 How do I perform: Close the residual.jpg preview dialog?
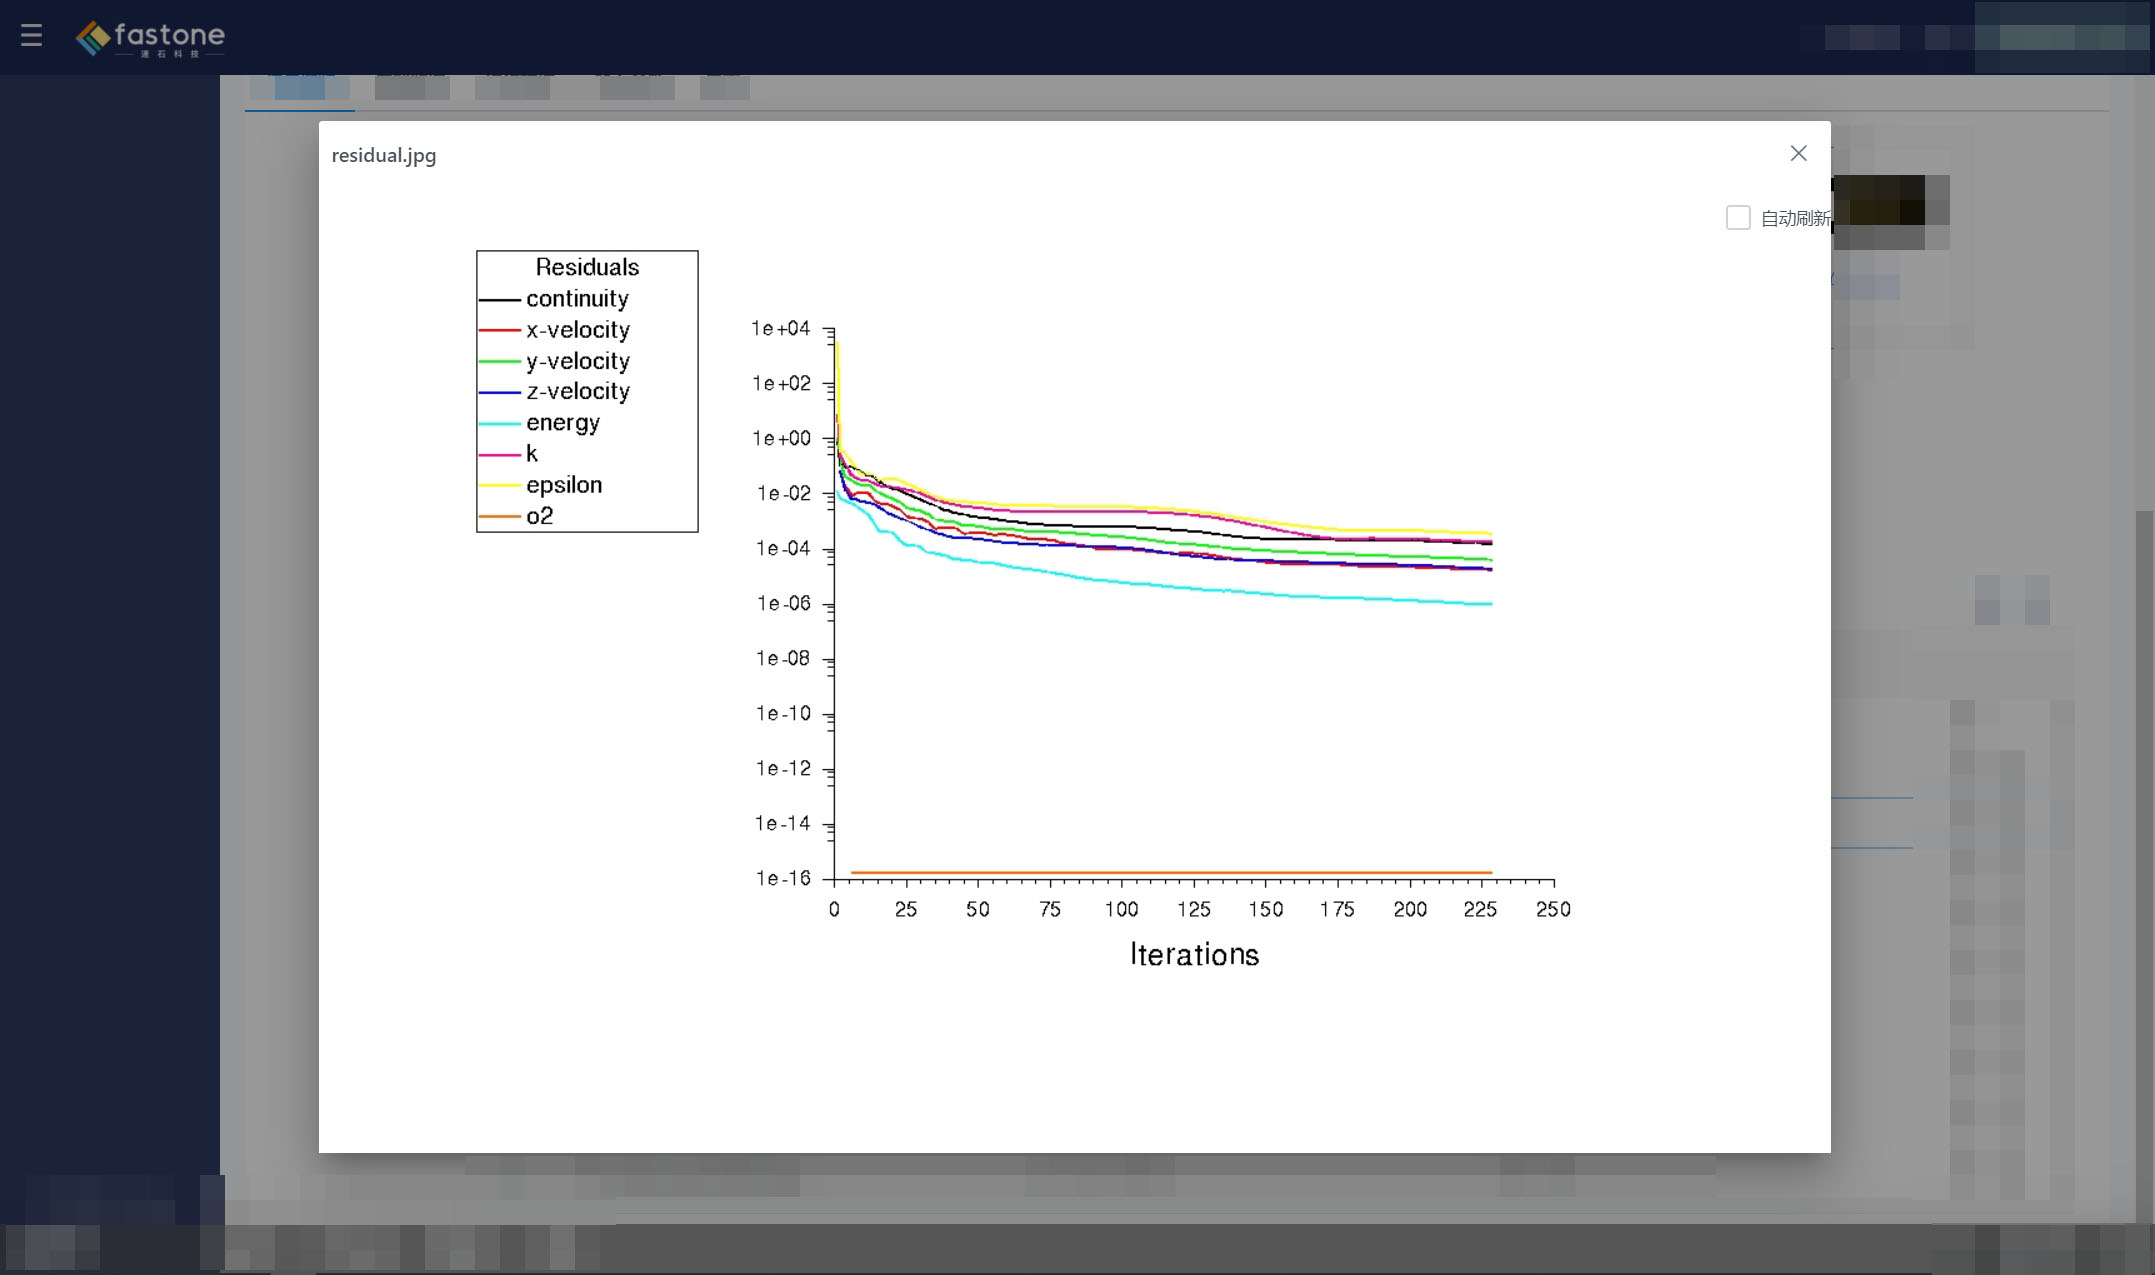point(1797,154)
